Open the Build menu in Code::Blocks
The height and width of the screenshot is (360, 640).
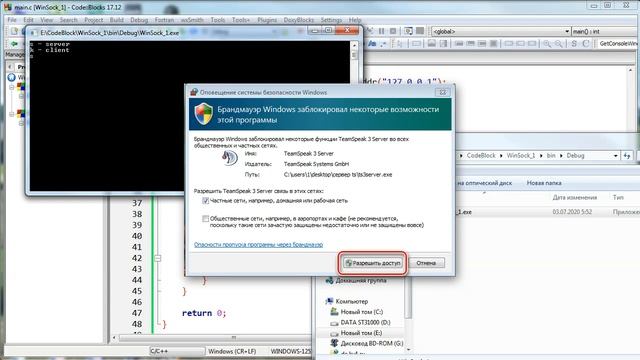coord(116,20)
